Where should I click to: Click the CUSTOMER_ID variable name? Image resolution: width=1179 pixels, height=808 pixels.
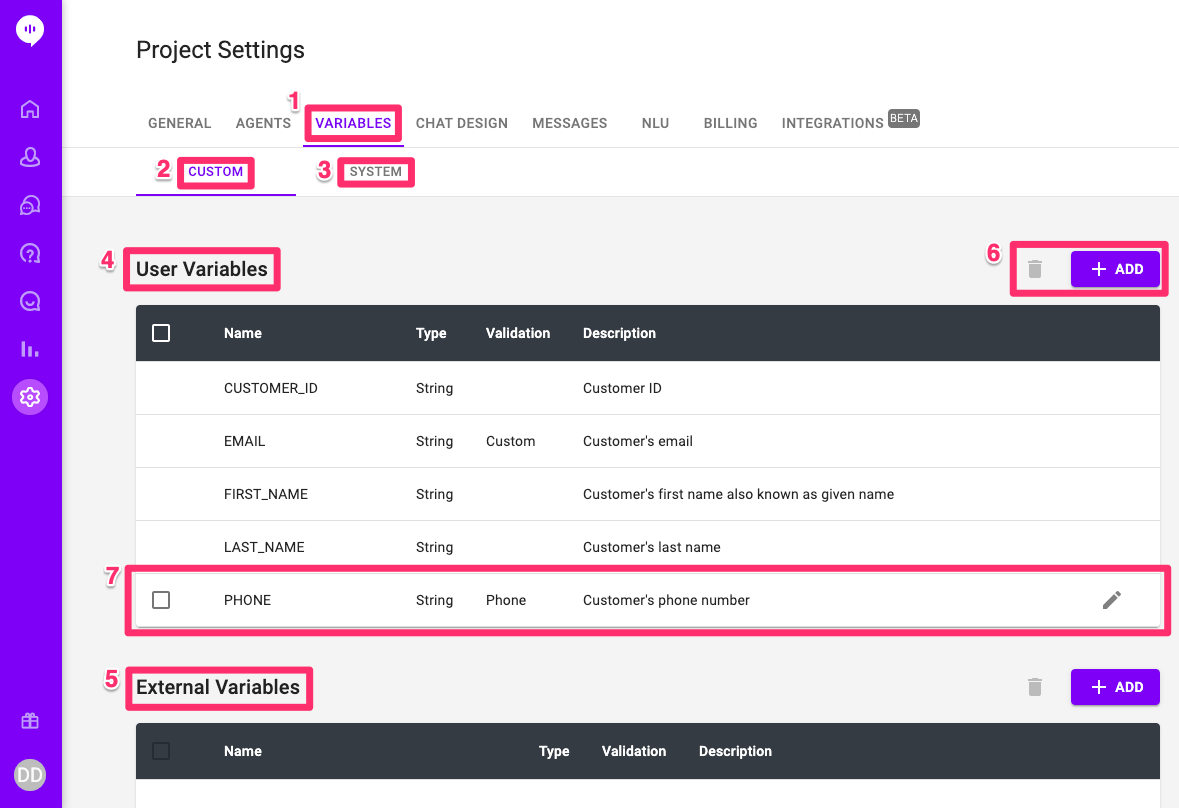click(x=271, y=388)
